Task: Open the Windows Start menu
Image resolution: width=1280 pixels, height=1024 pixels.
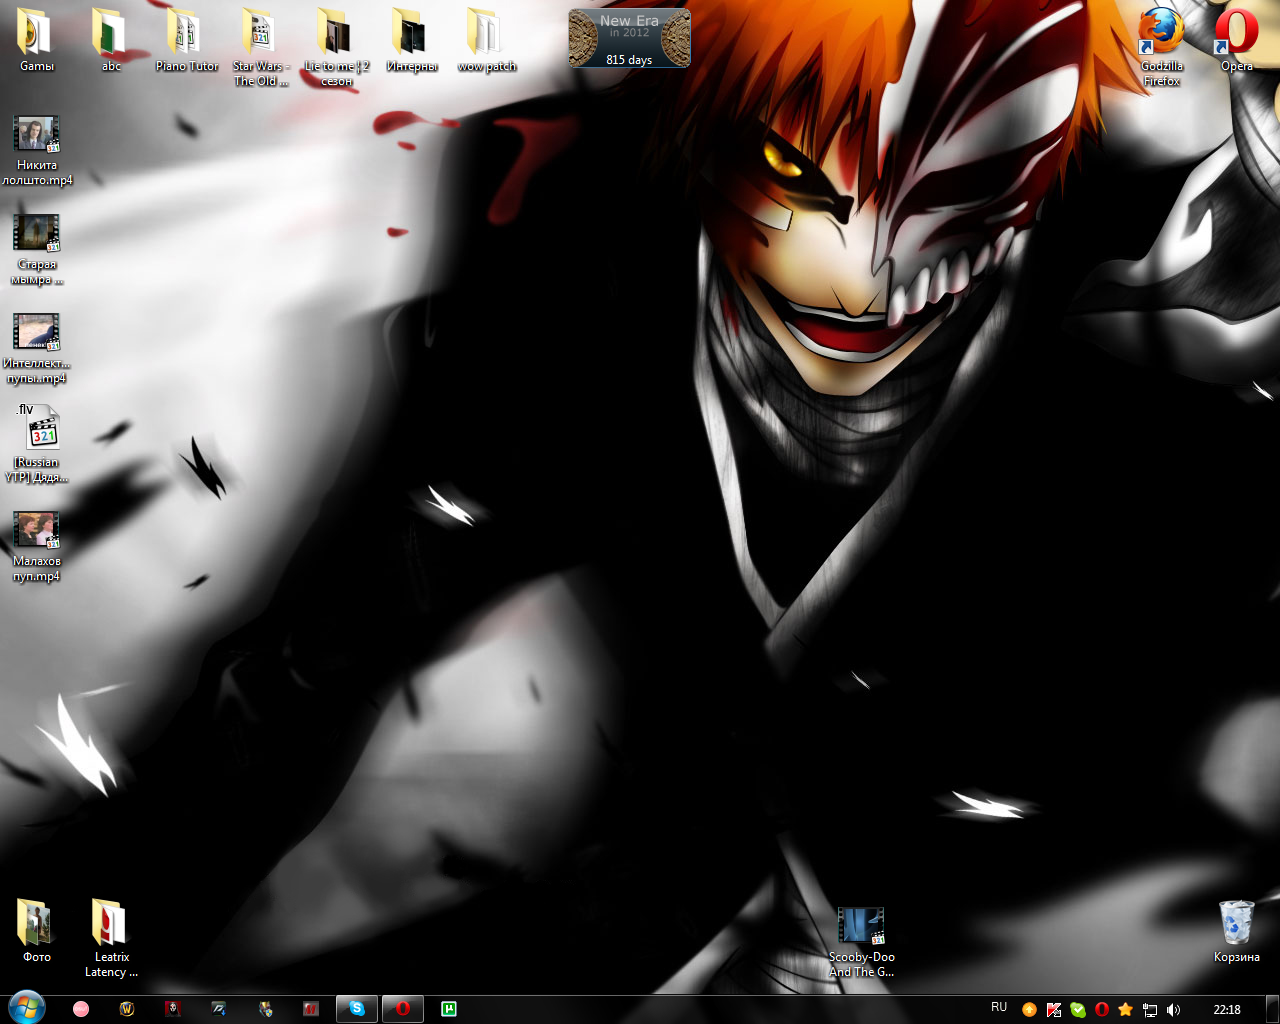Action: point(26,1008)
